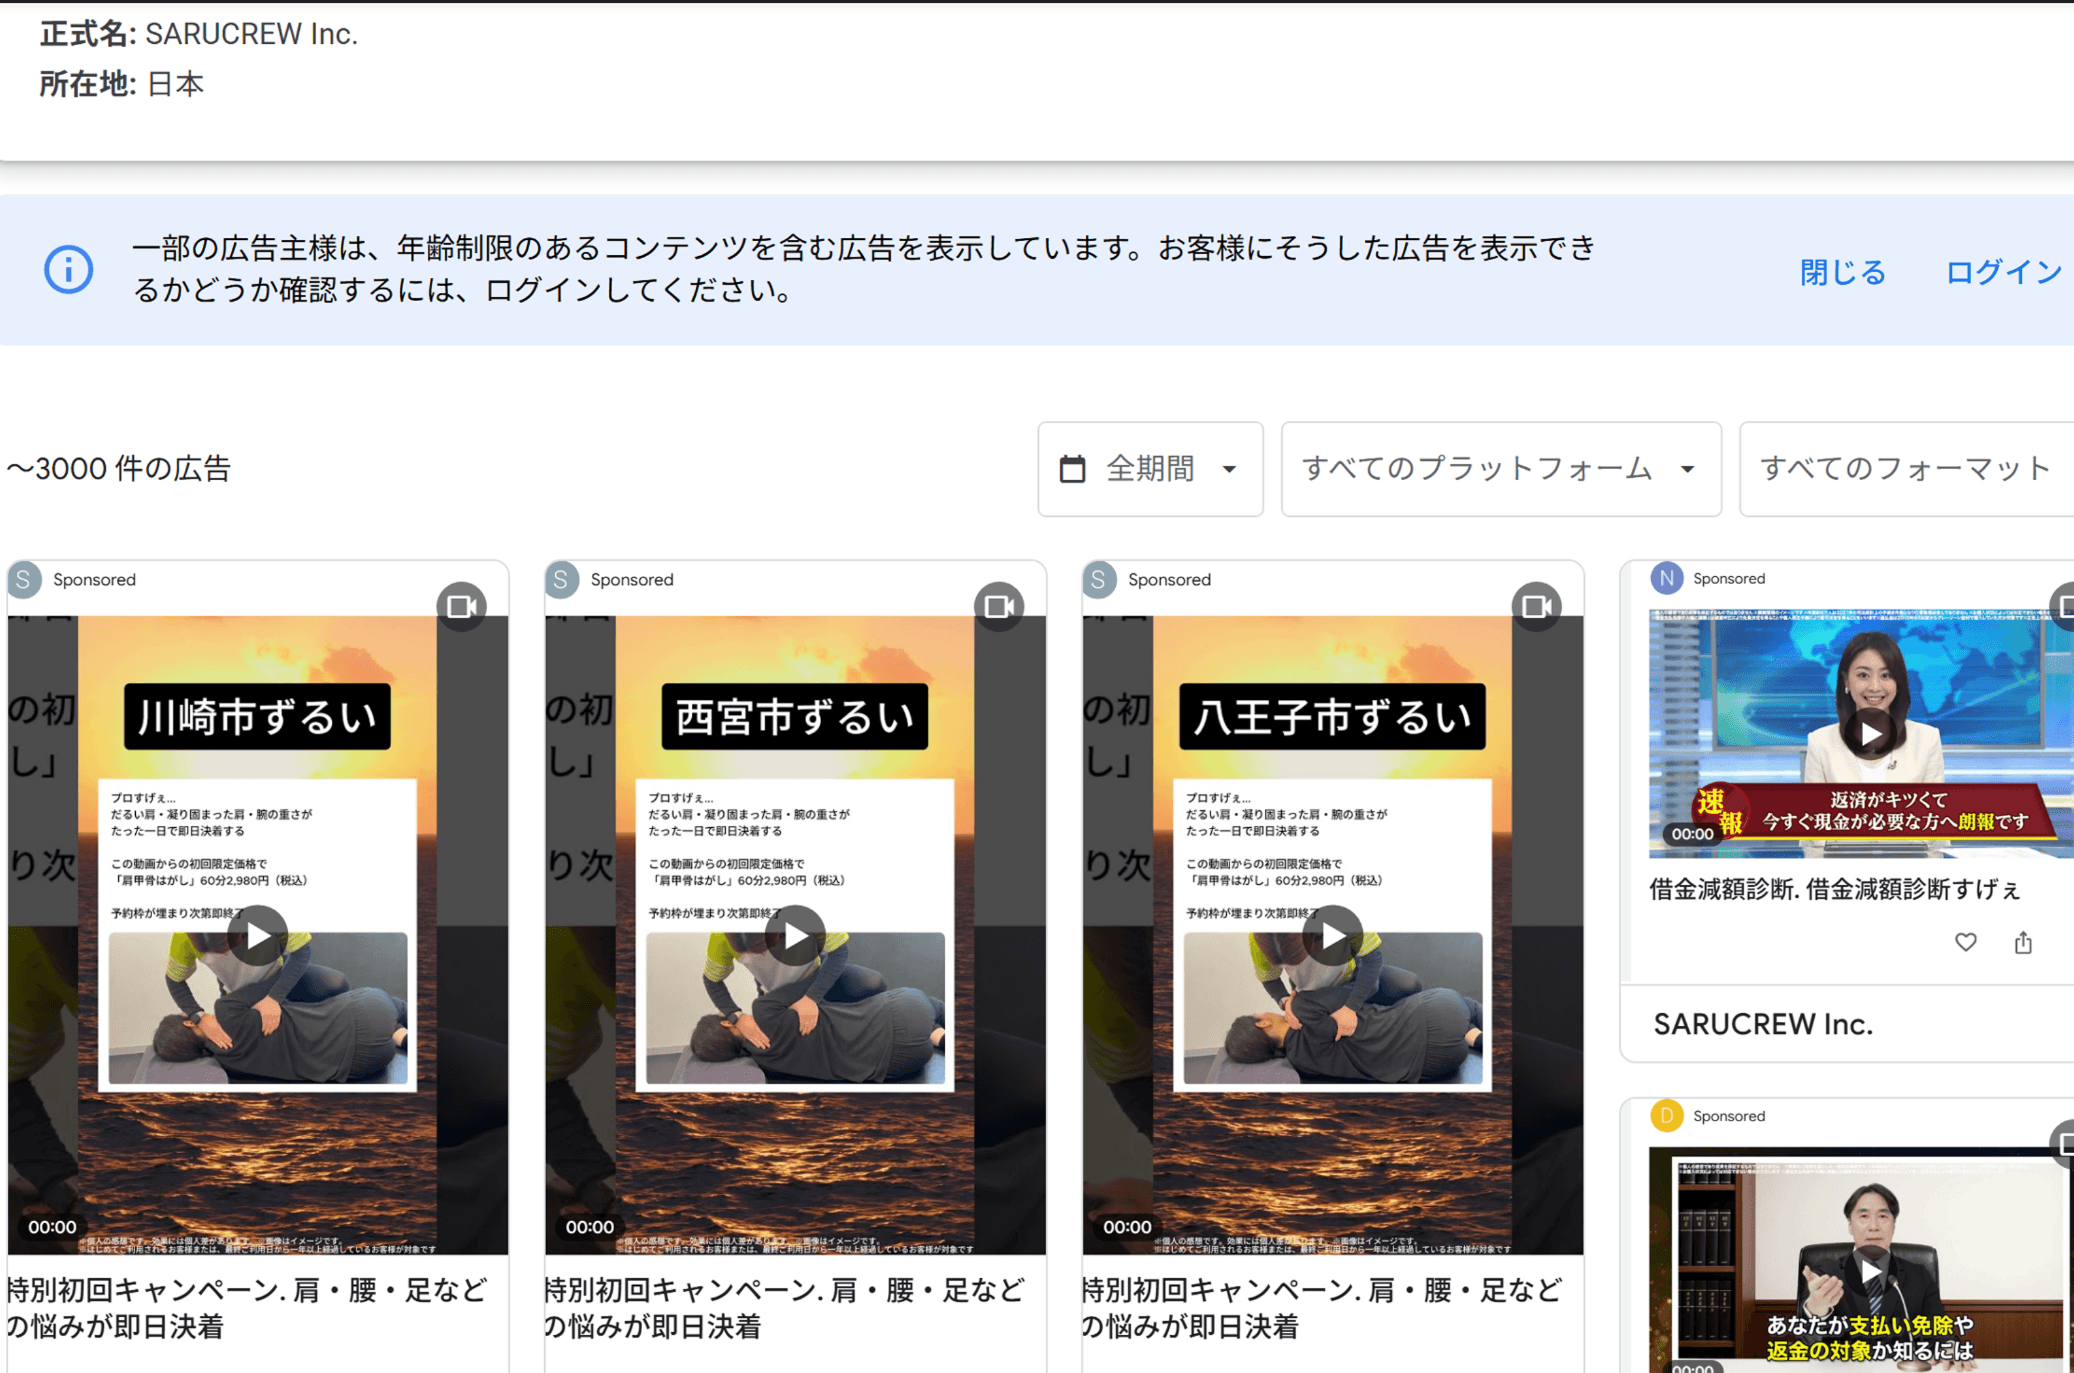Play the 八王子市ずるい video ad
2074x1373 pixels.
pos(1333,935)
